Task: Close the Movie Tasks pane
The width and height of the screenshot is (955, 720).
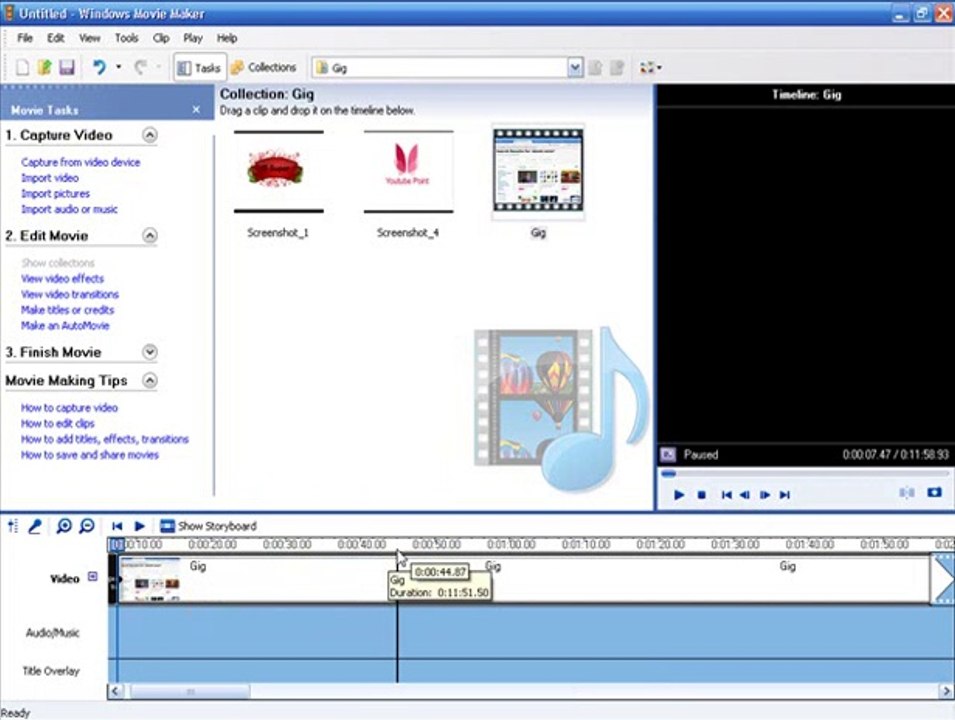Action: (x=196, y=110)
